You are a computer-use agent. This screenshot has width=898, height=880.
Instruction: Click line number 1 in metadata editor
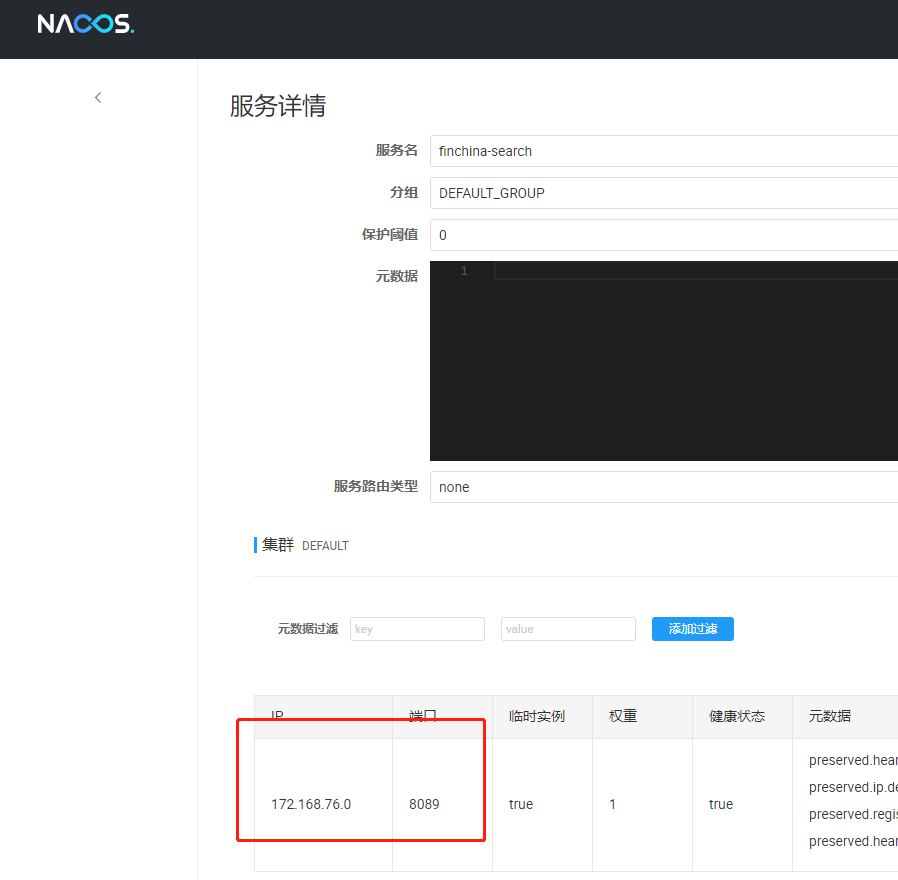click(x=464, y=270)
